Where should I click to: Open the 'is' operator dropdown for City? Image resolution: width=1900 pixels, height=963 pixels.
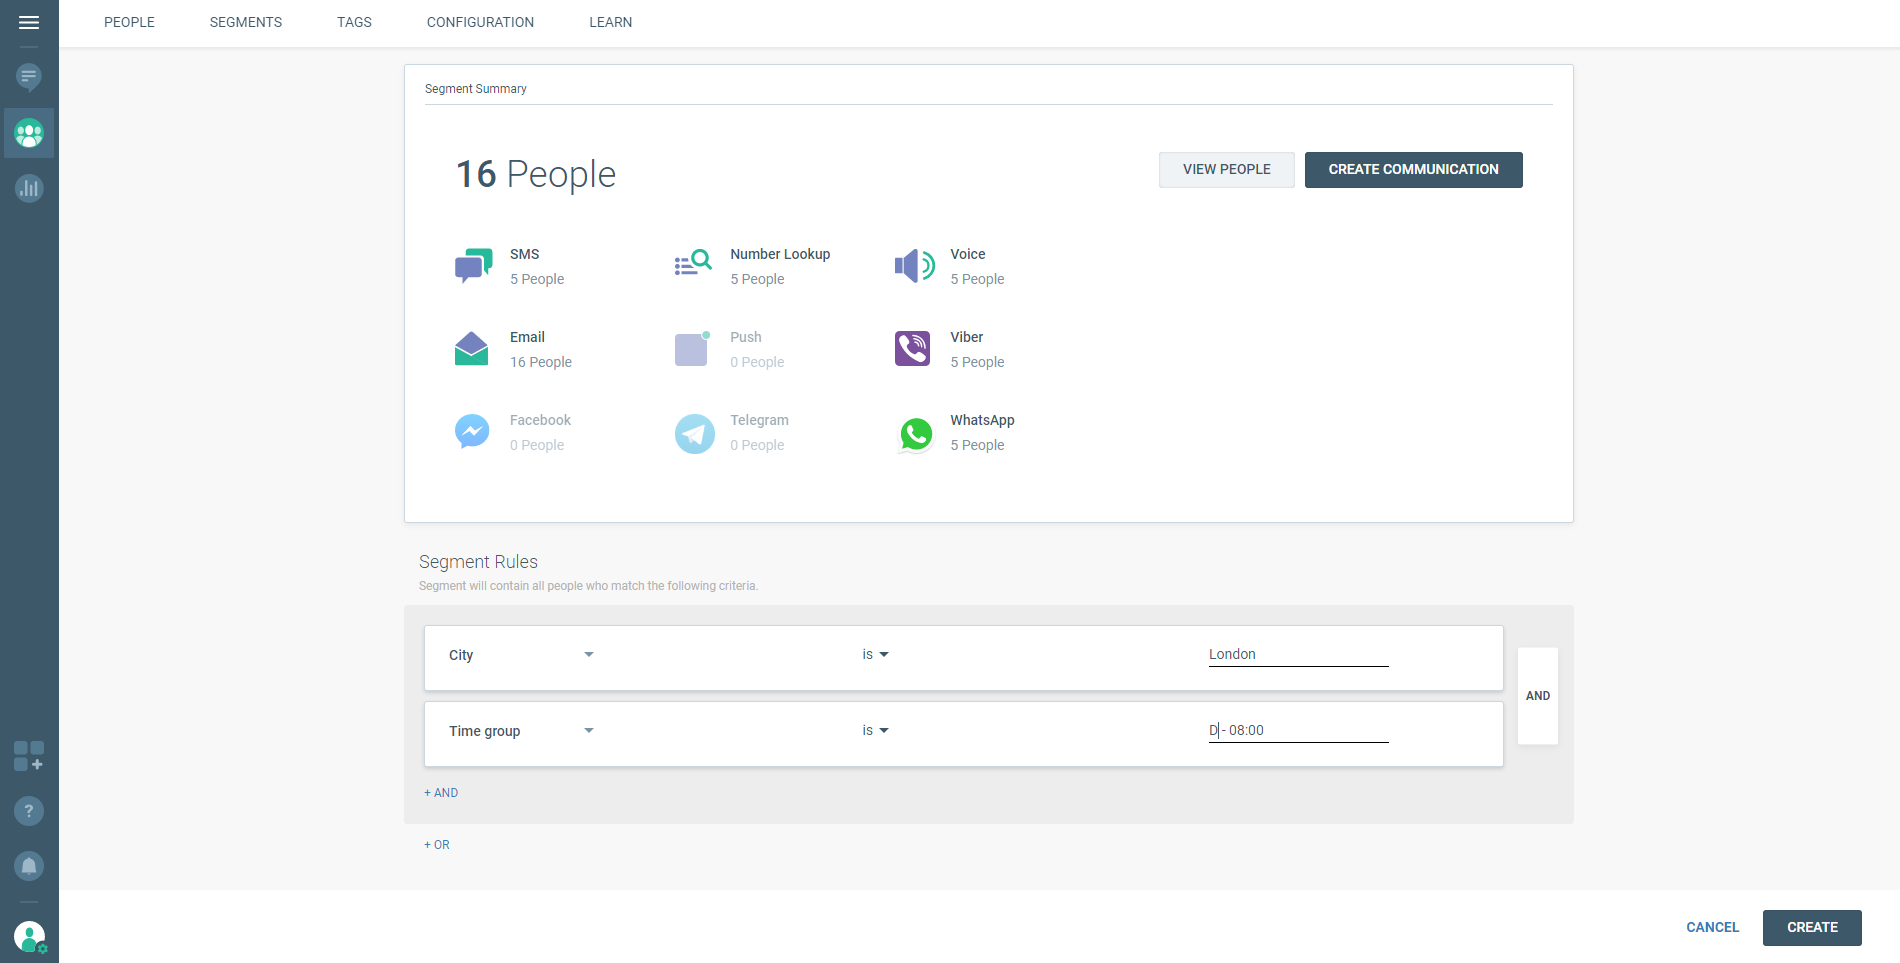point(876,655)
